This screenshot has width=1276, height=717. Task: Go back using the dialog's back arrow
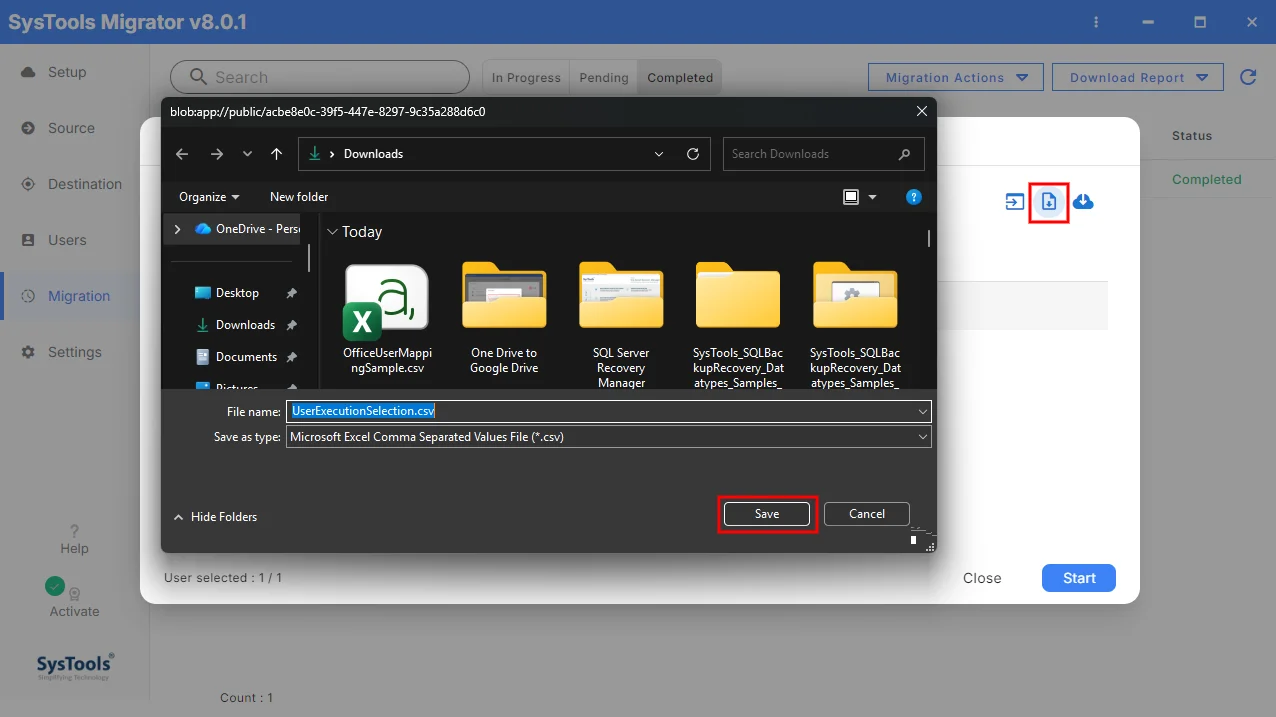pyautogui.click(x=182, y=154)
